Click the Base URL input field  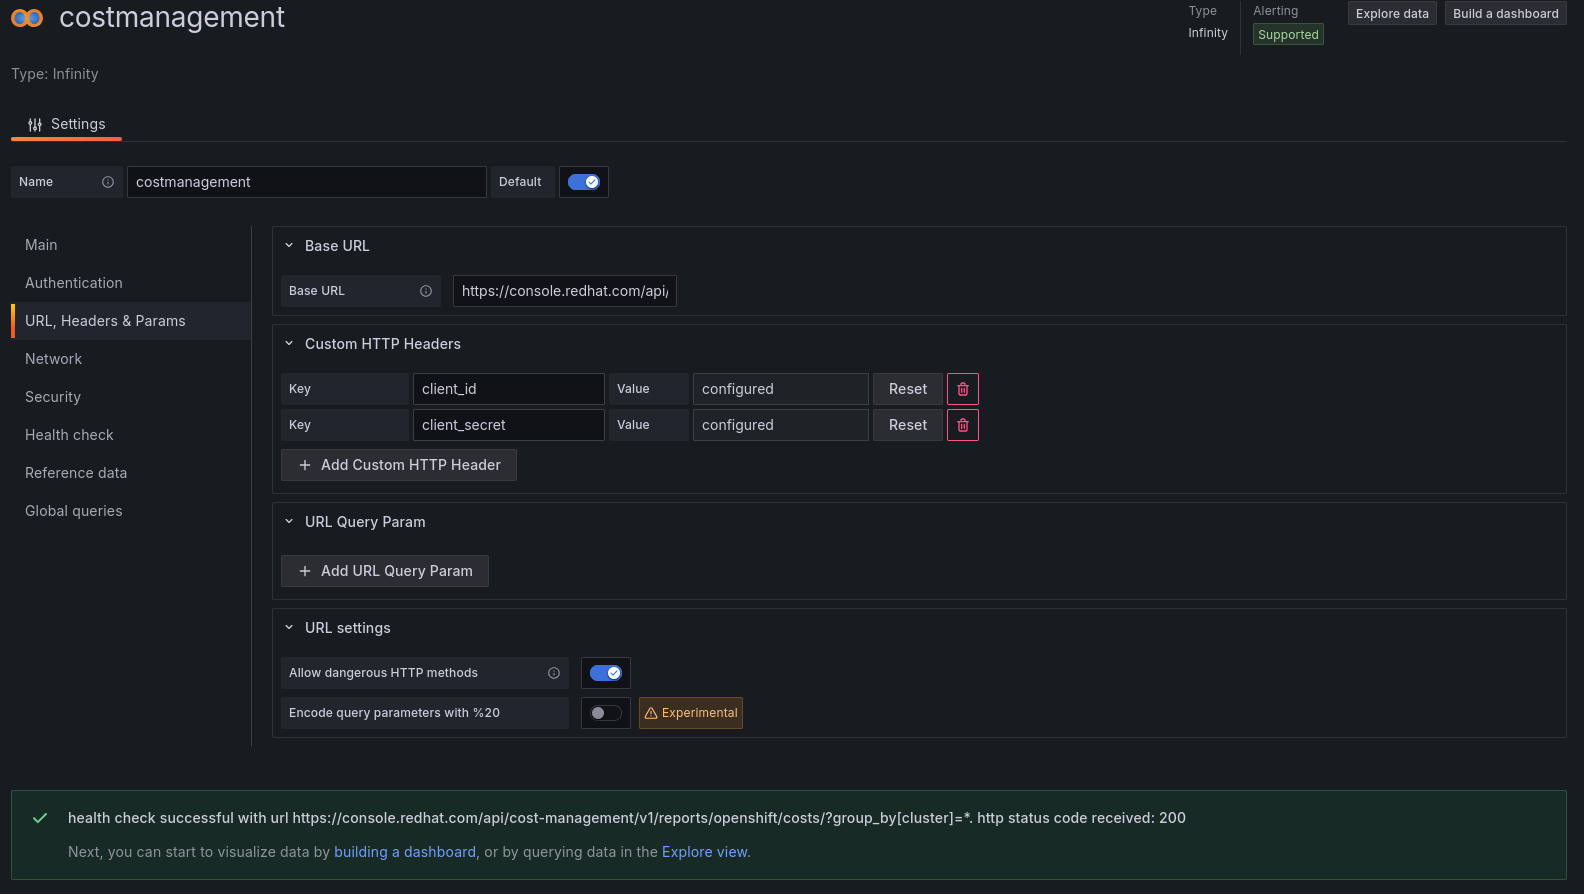(565, 291)
